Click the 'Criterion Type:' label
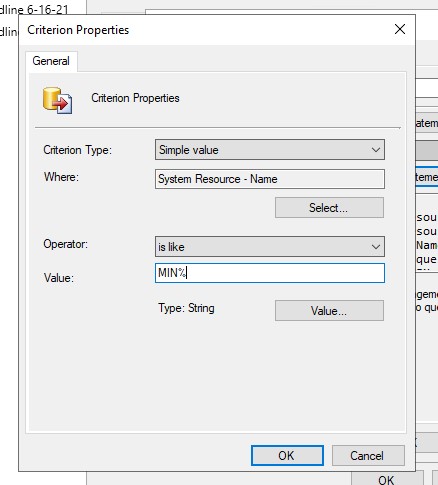The image size is (438, 485). (77, 150)
